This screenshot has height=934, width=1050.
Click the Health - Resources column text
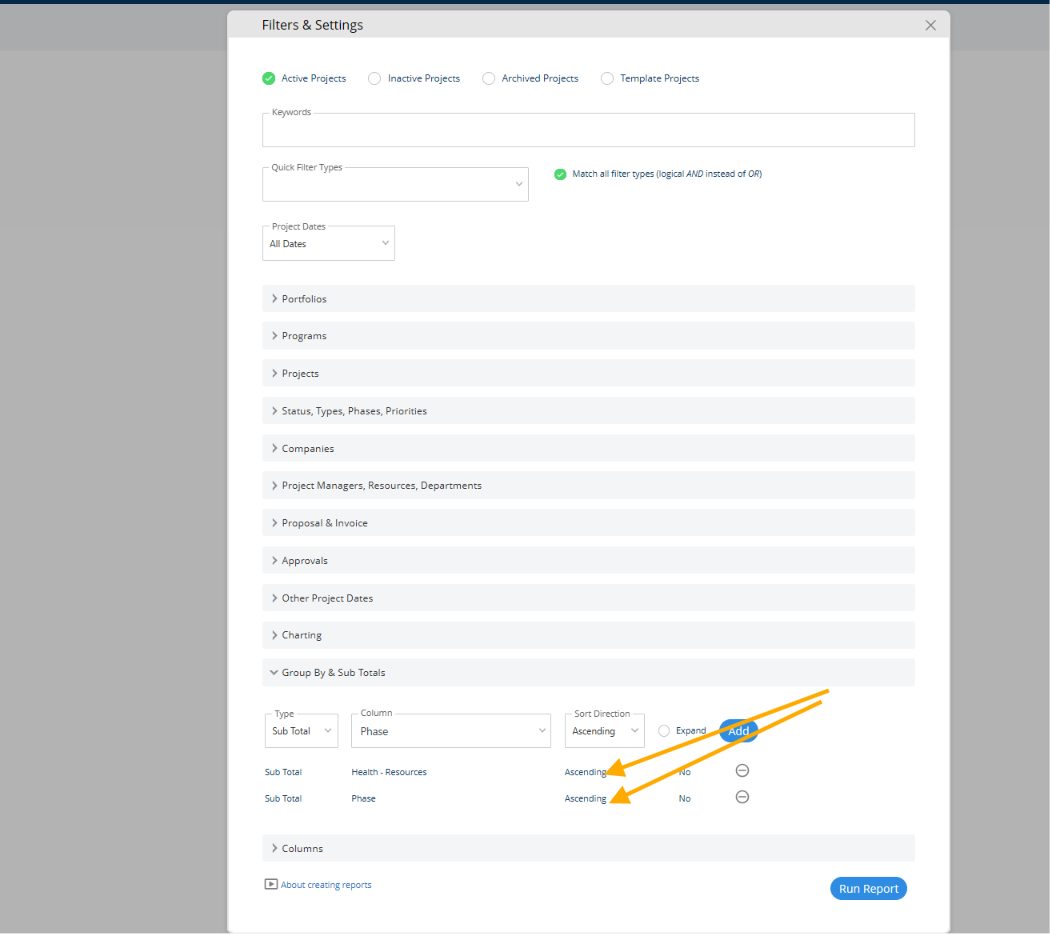point(389,772)
